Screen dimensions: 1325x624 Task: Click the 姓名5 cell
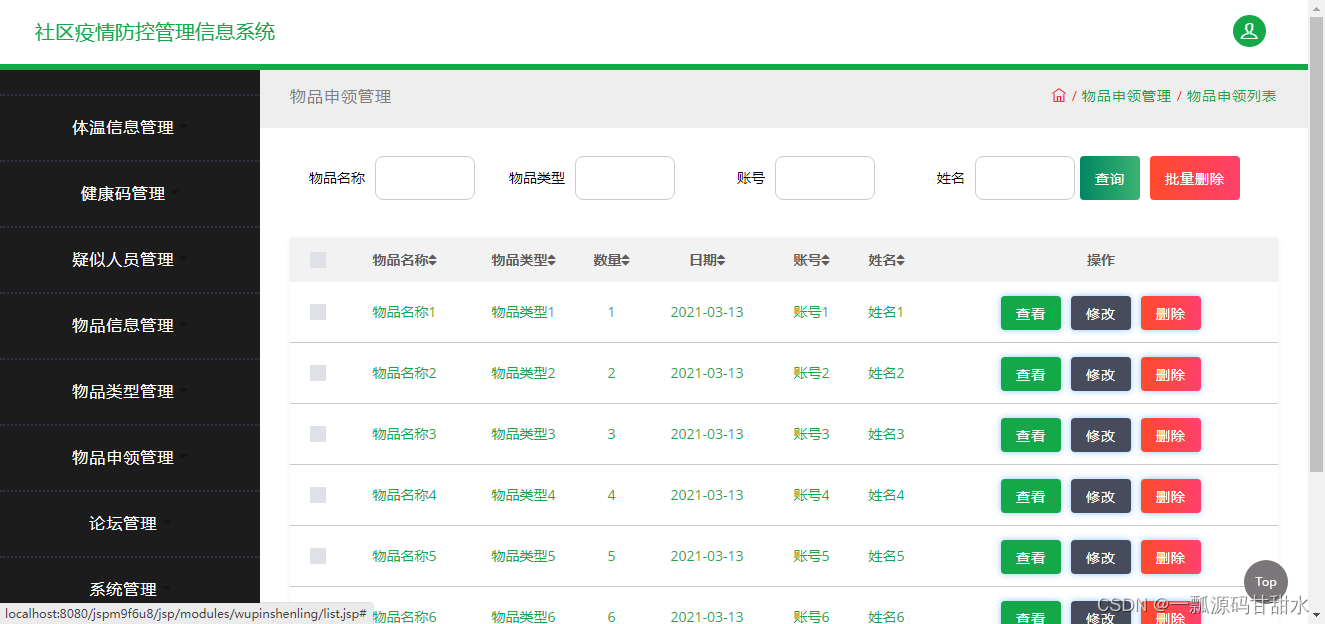pyautogui.click(x=886, y=556)
